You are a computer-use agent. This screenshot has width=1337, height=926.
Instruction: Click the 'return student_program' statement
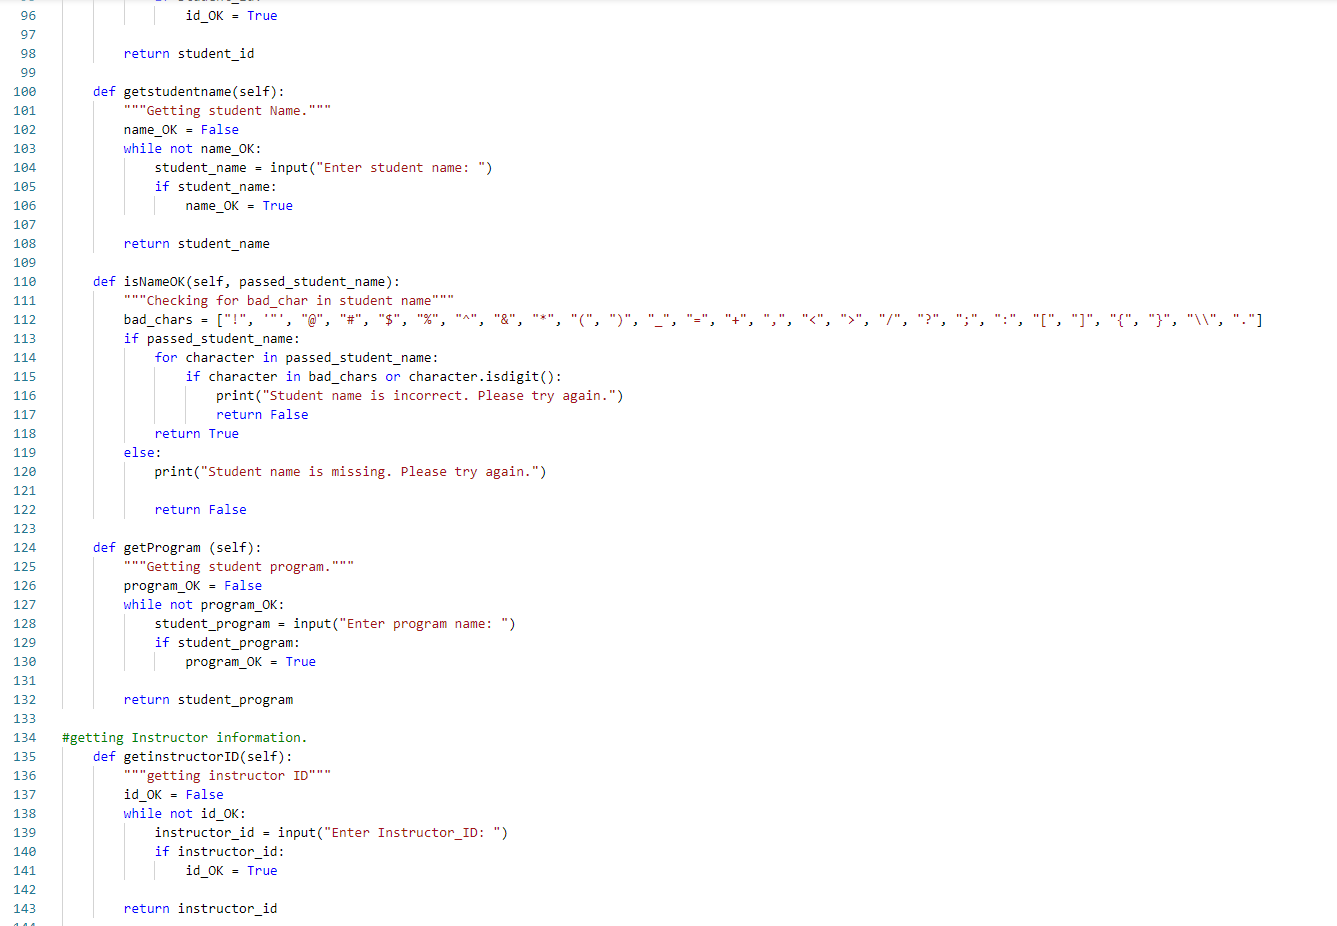click(x=209, y=700)
